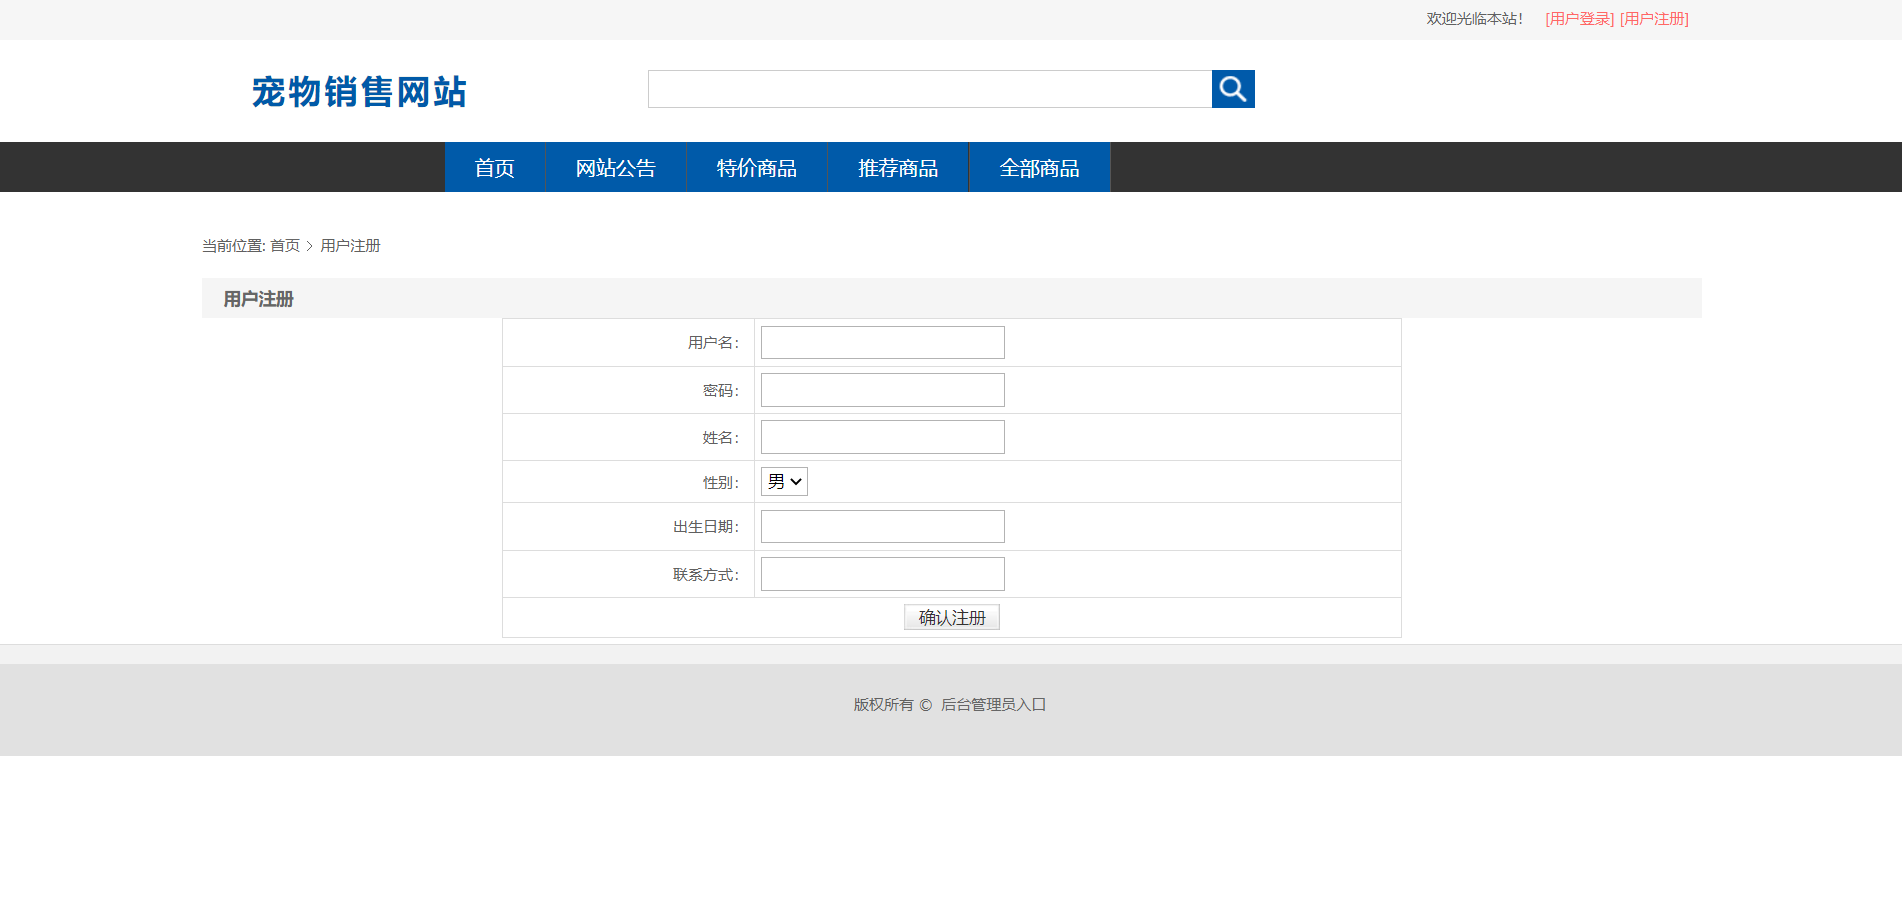Click the magnifying glass search icon

[1232, 89]
